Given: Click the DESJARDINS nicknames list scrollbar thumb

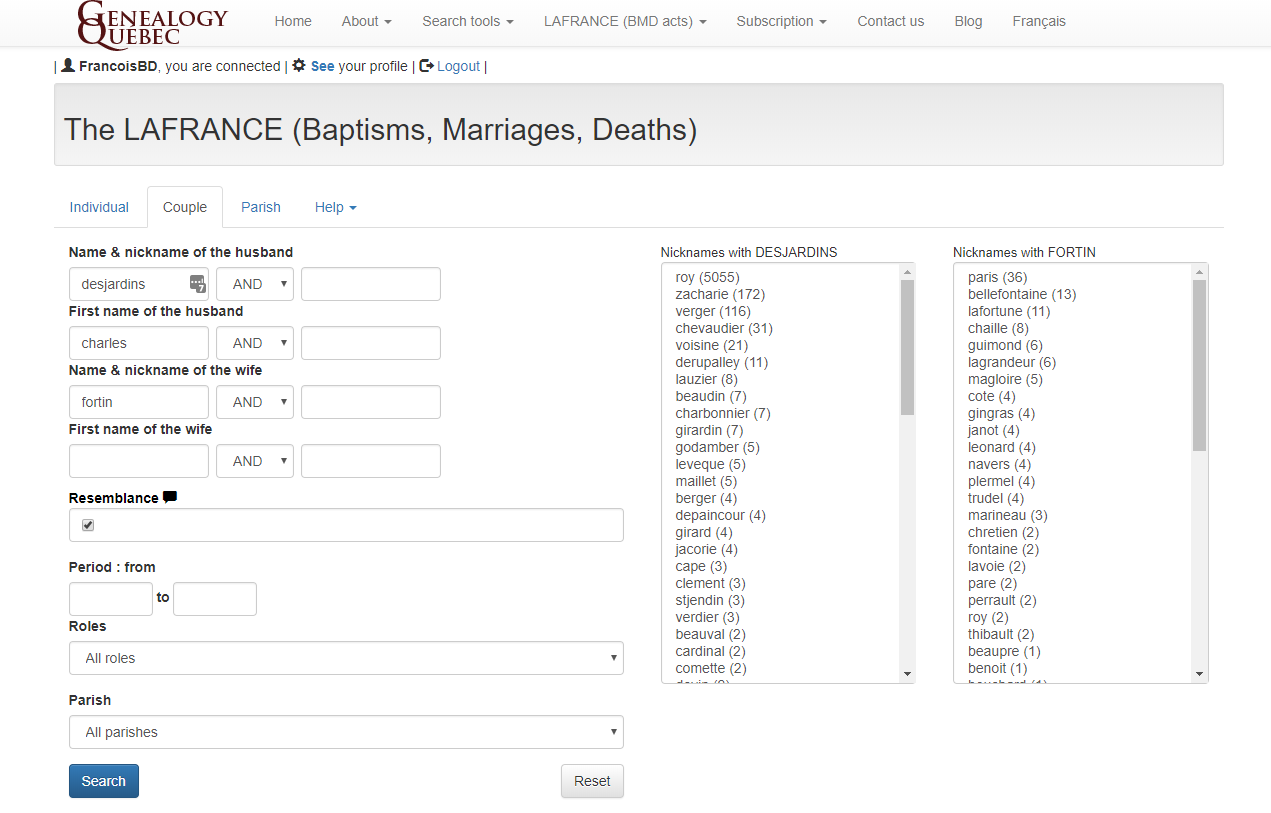Looking at the screenshot, I should pos(907,347).
